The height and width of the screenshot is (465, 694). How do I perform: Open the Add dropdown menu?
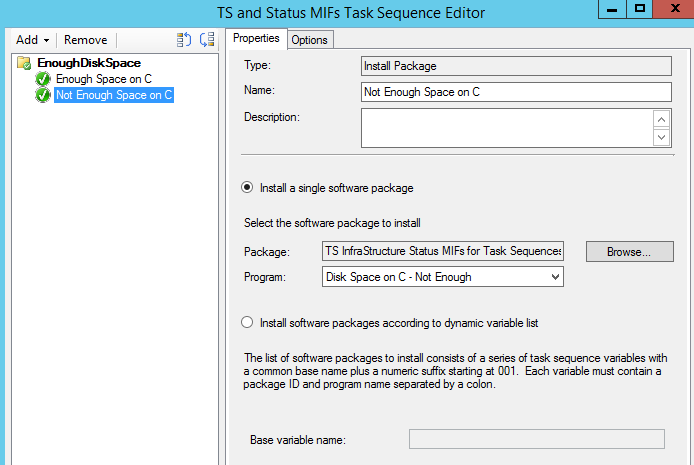[x=32, y=40]
